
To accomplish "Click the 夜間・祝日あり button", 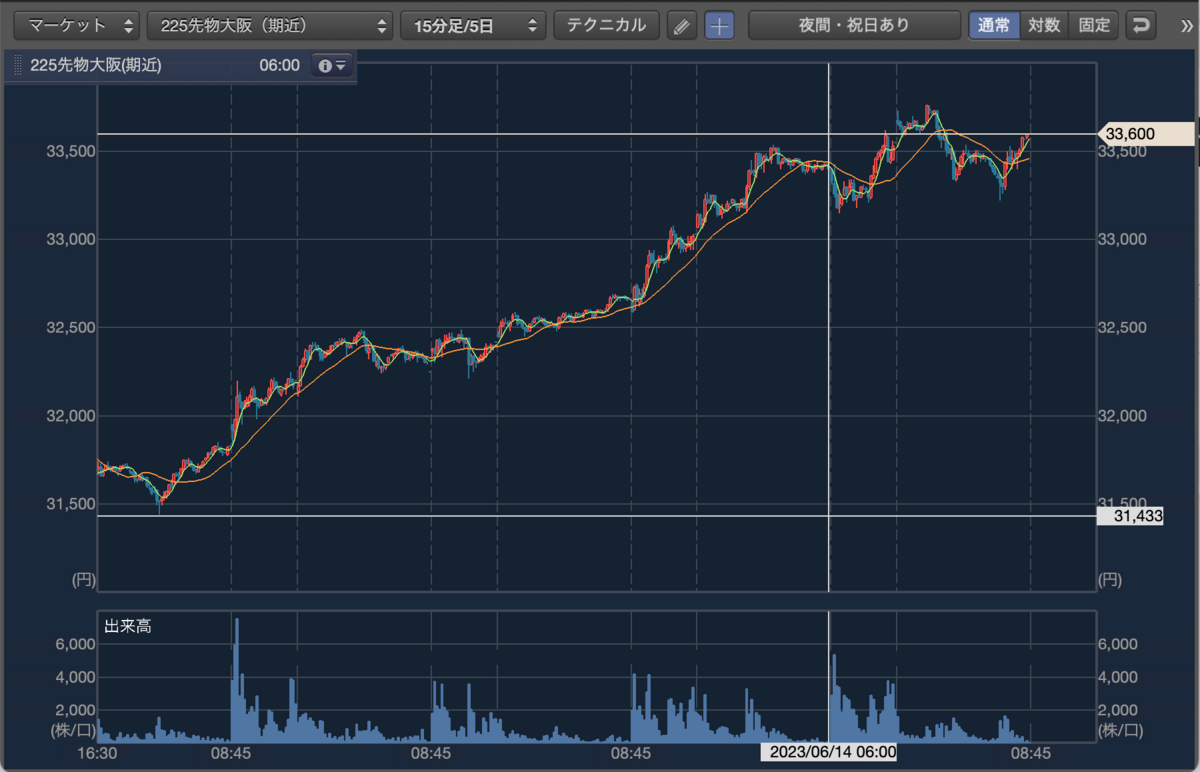I will pyautogui.click(x=854, y=25).
